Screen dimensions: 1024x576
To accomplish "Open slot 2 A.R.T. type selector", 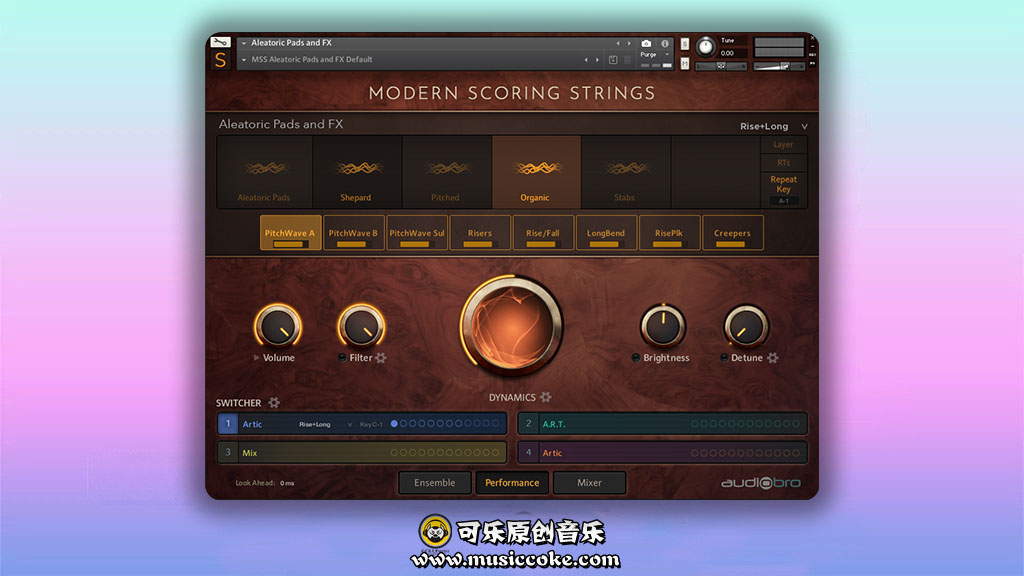I will 554,424.
